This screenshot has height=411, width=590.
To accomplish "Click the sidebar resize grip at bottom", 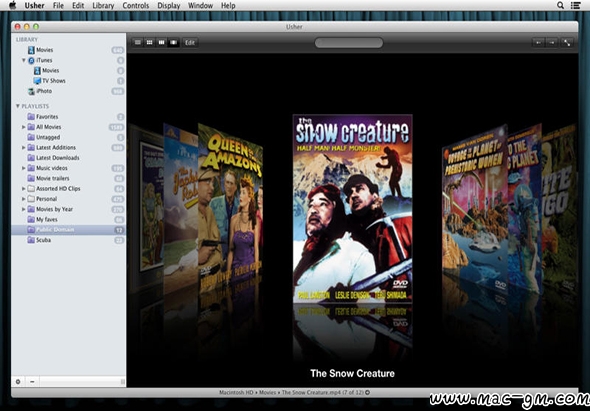I will coord(122,382).
